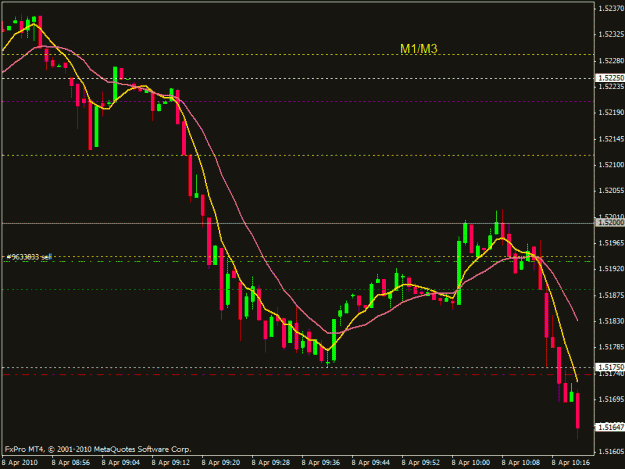Select the rightmost red candle on chart
Screen dimensions: 625x469
(x=578, y=410)
